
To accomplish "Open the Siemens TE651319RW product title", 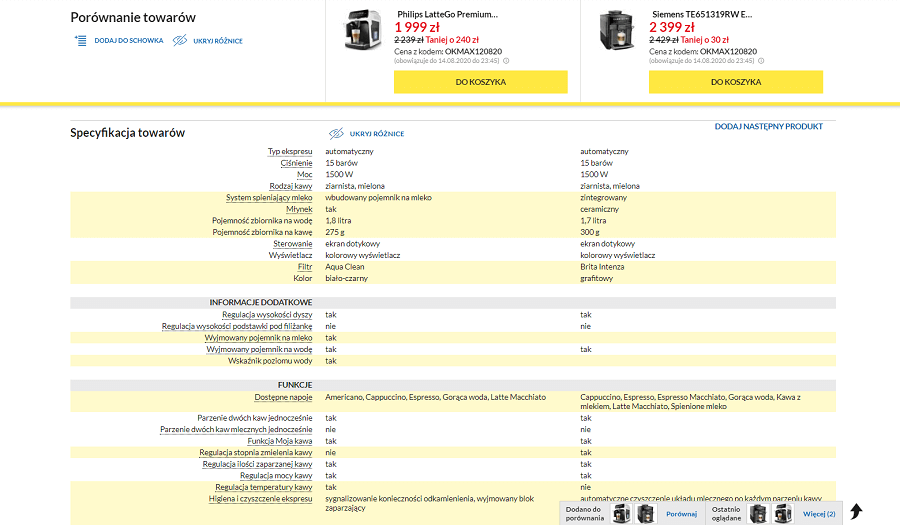I will coord(702,14).
